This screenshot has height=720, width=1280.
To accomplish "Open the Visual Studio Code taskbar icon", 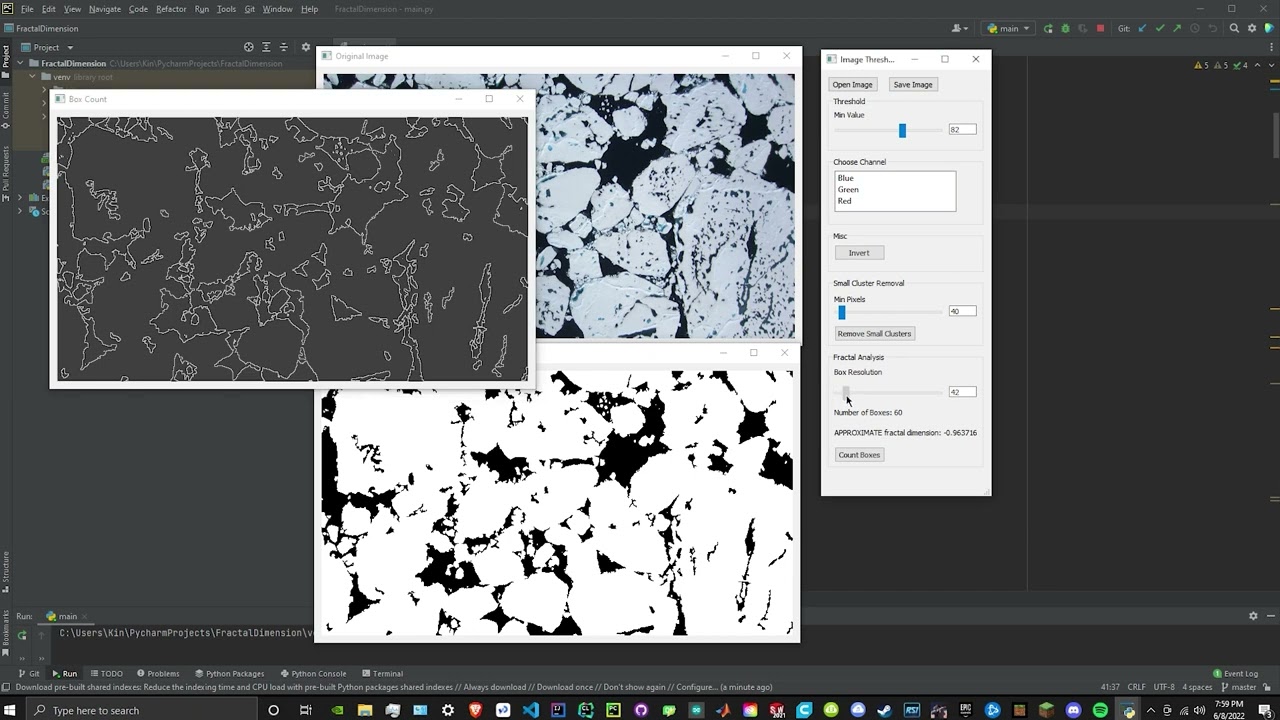I will 530,710.
